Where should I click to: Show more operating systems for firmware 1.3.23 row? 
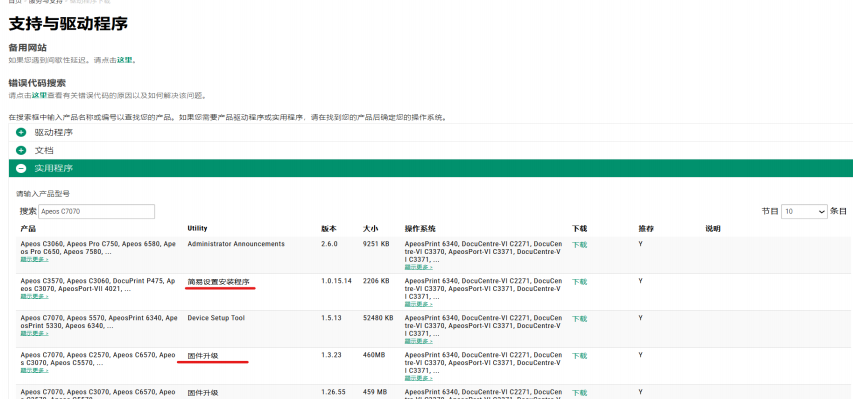click(x=418, y=378)
